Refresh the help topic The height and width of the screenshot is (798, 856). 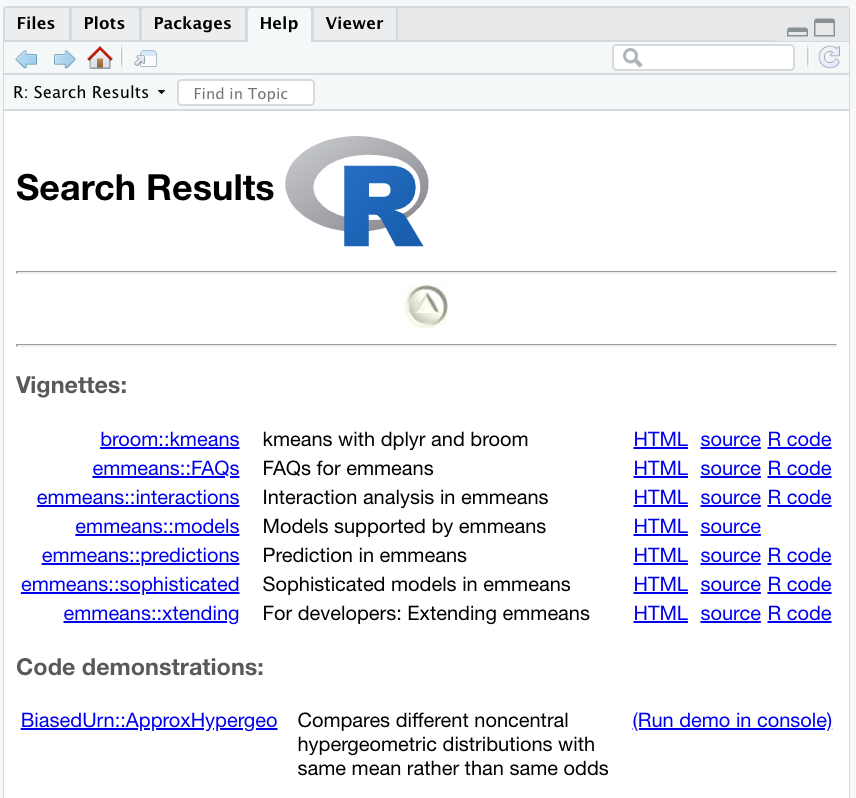pos(828,58)
